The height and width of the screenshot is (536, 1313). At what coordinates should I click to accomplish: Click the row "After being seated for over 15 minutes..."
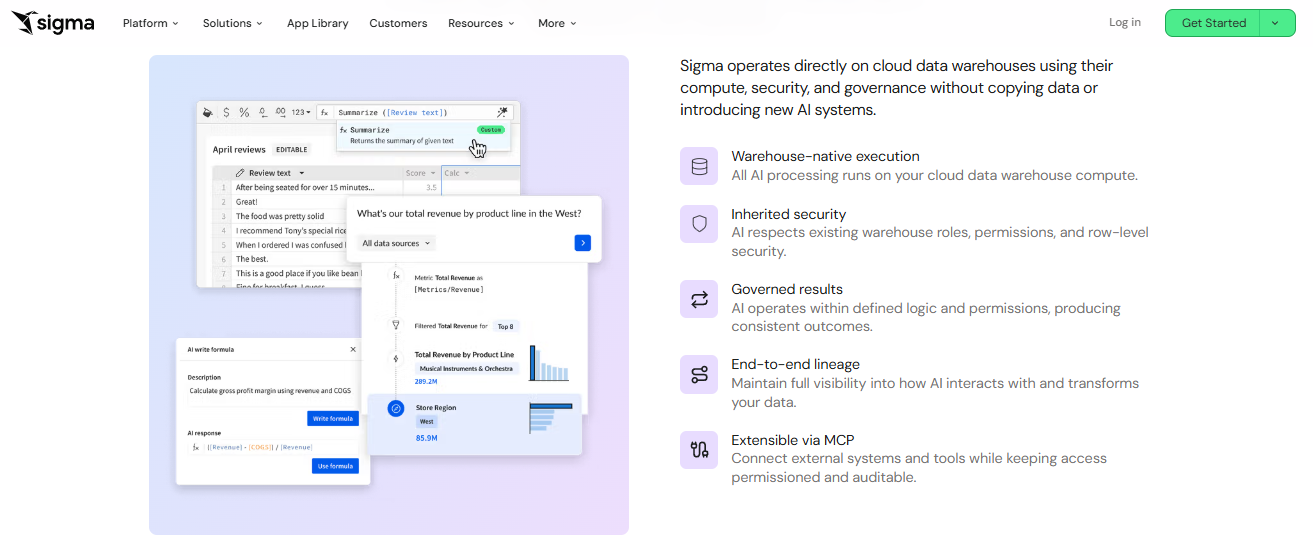pyautogui.click(x=305, y=187)
